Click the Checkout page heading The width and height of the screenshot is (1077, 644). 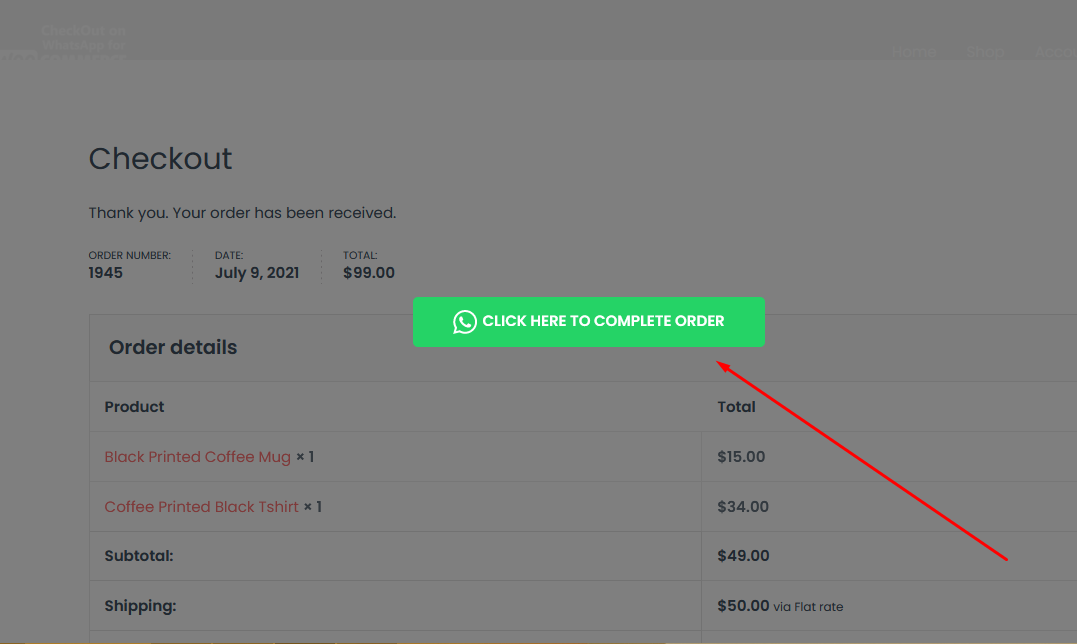coord(160,159)
